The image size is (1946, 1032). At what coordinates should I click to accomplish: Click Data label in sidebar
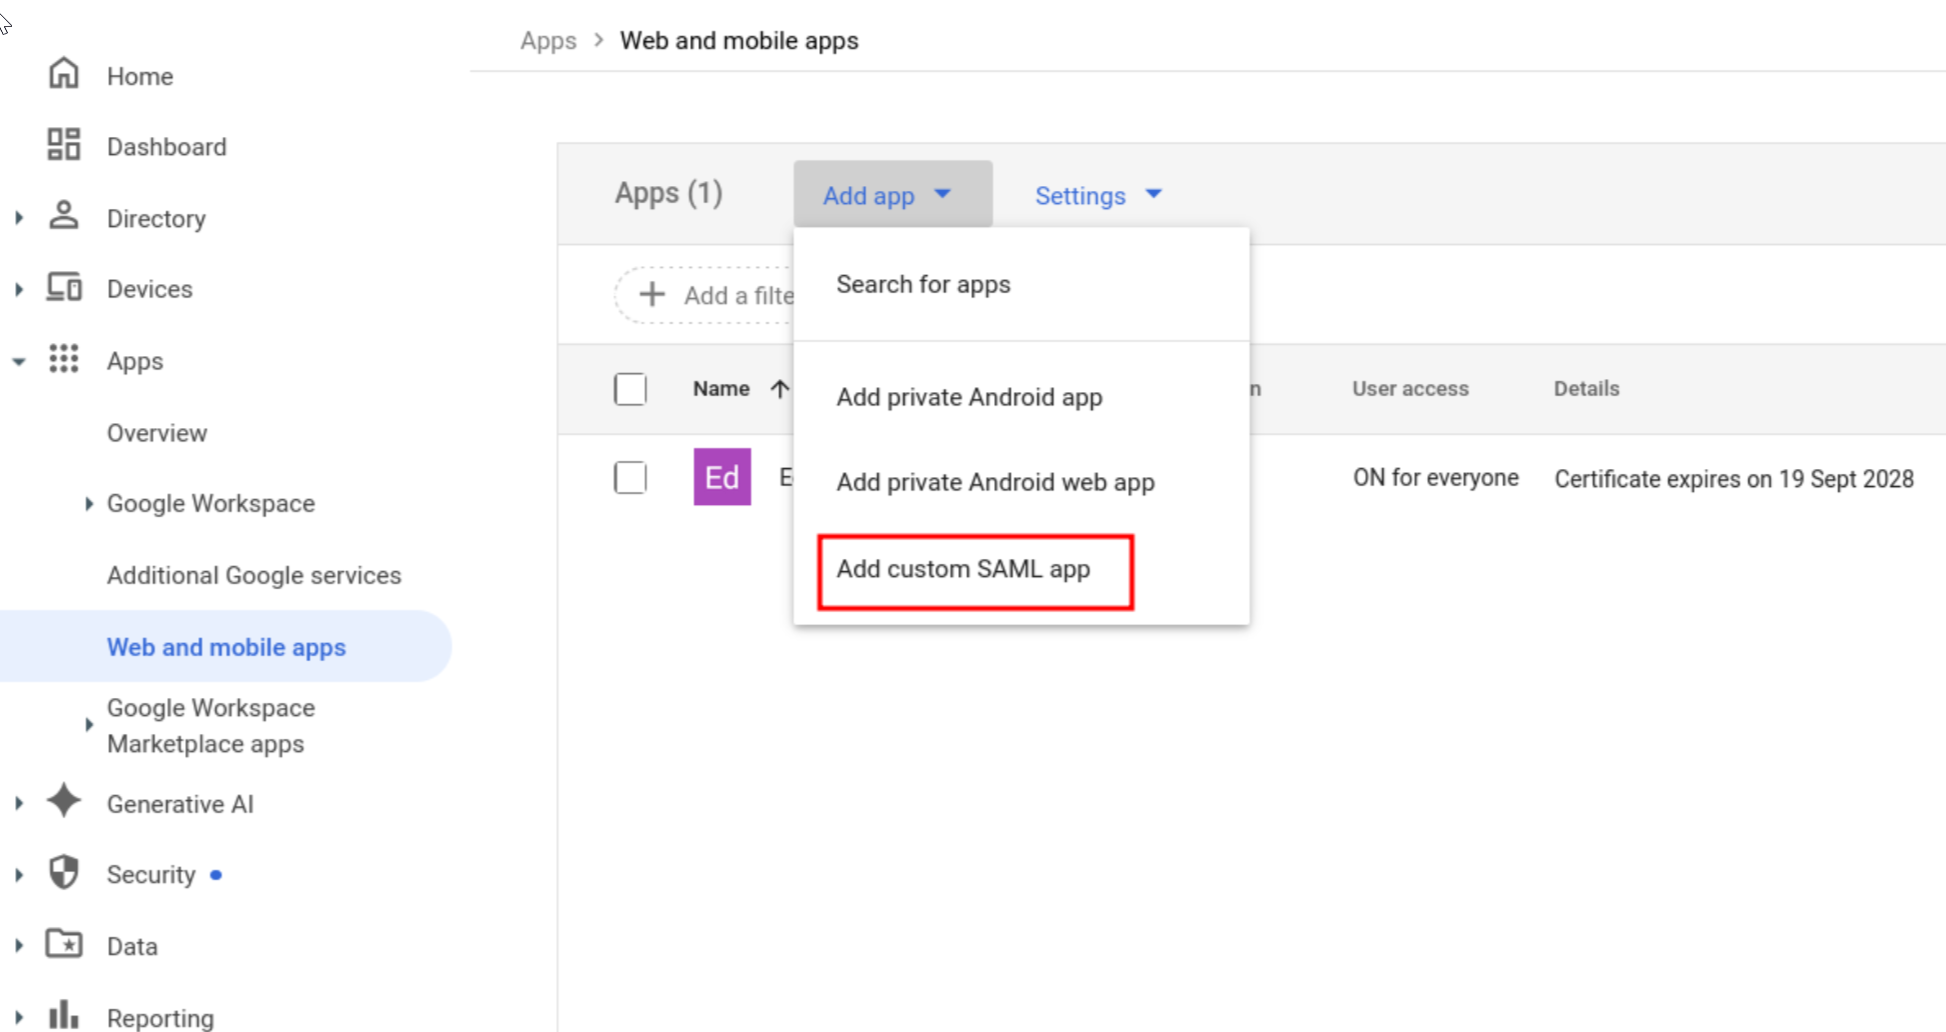(x=132, y=946)
